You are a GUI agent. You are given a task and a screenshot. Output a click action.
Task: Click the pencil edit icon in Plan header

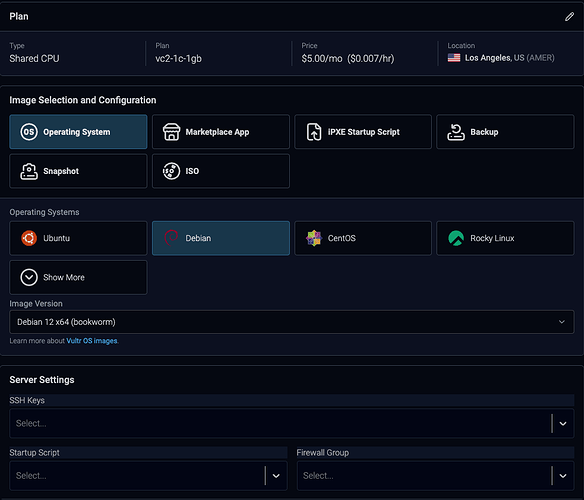(569, 17)
